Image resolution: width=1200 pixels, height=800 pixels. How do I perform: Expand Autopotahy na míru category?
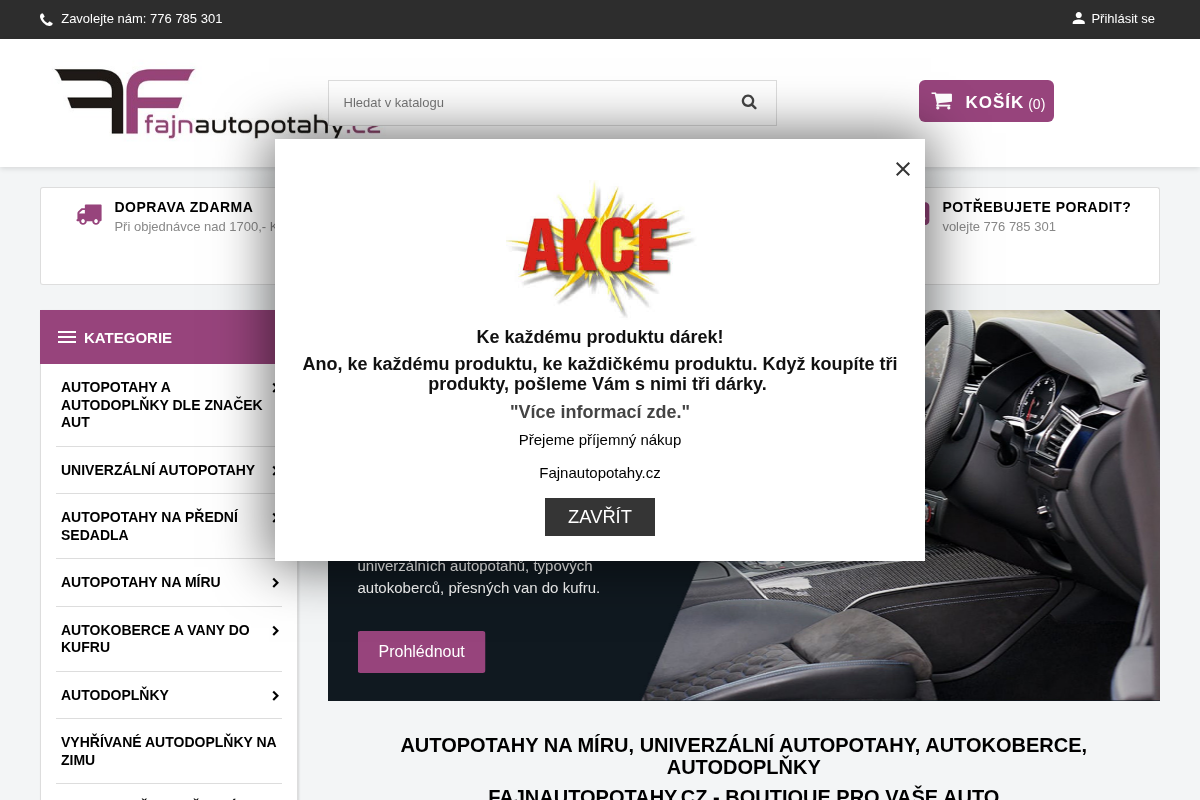[x=275, y=582]
